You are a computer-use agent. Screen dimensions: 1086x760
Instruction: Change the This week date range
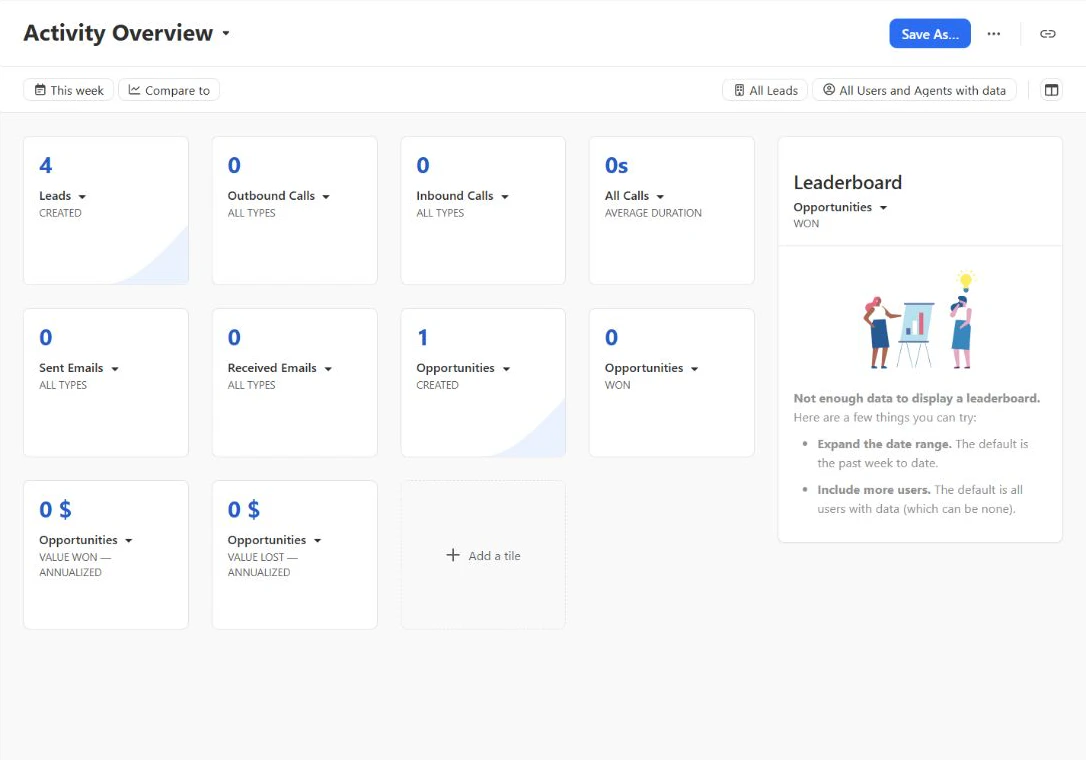tap(69, 90)
